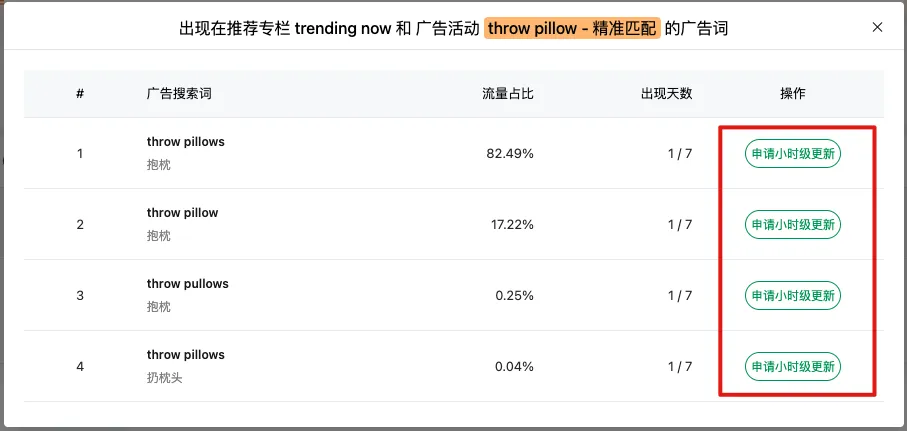Request hourly update for throw pullows

click(792, 296)
